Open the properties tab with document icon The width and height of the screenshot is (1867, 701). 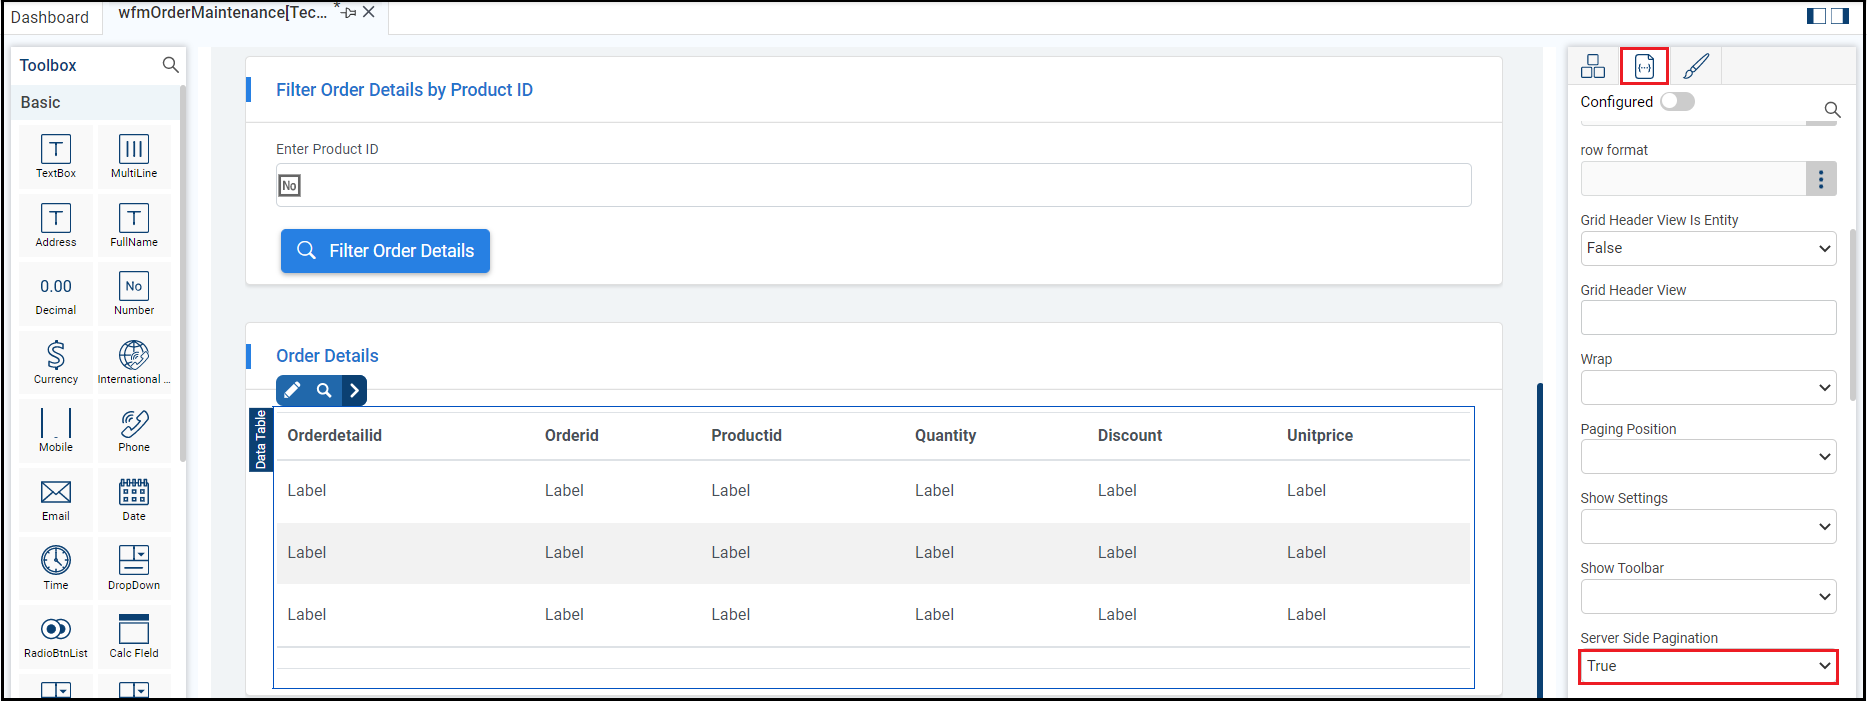[1644, 66]
